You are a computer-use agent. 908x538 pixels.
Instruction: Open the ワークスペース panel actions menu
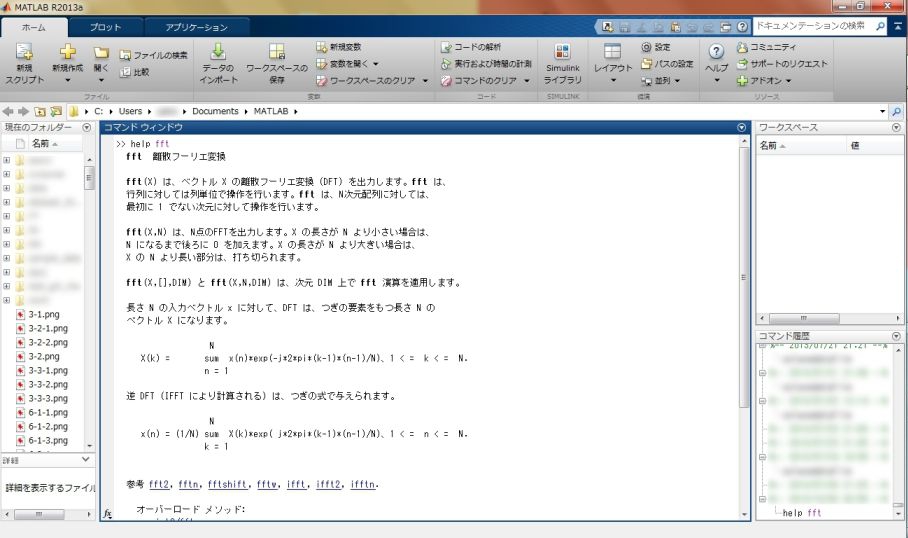click(x=896, y=127)
